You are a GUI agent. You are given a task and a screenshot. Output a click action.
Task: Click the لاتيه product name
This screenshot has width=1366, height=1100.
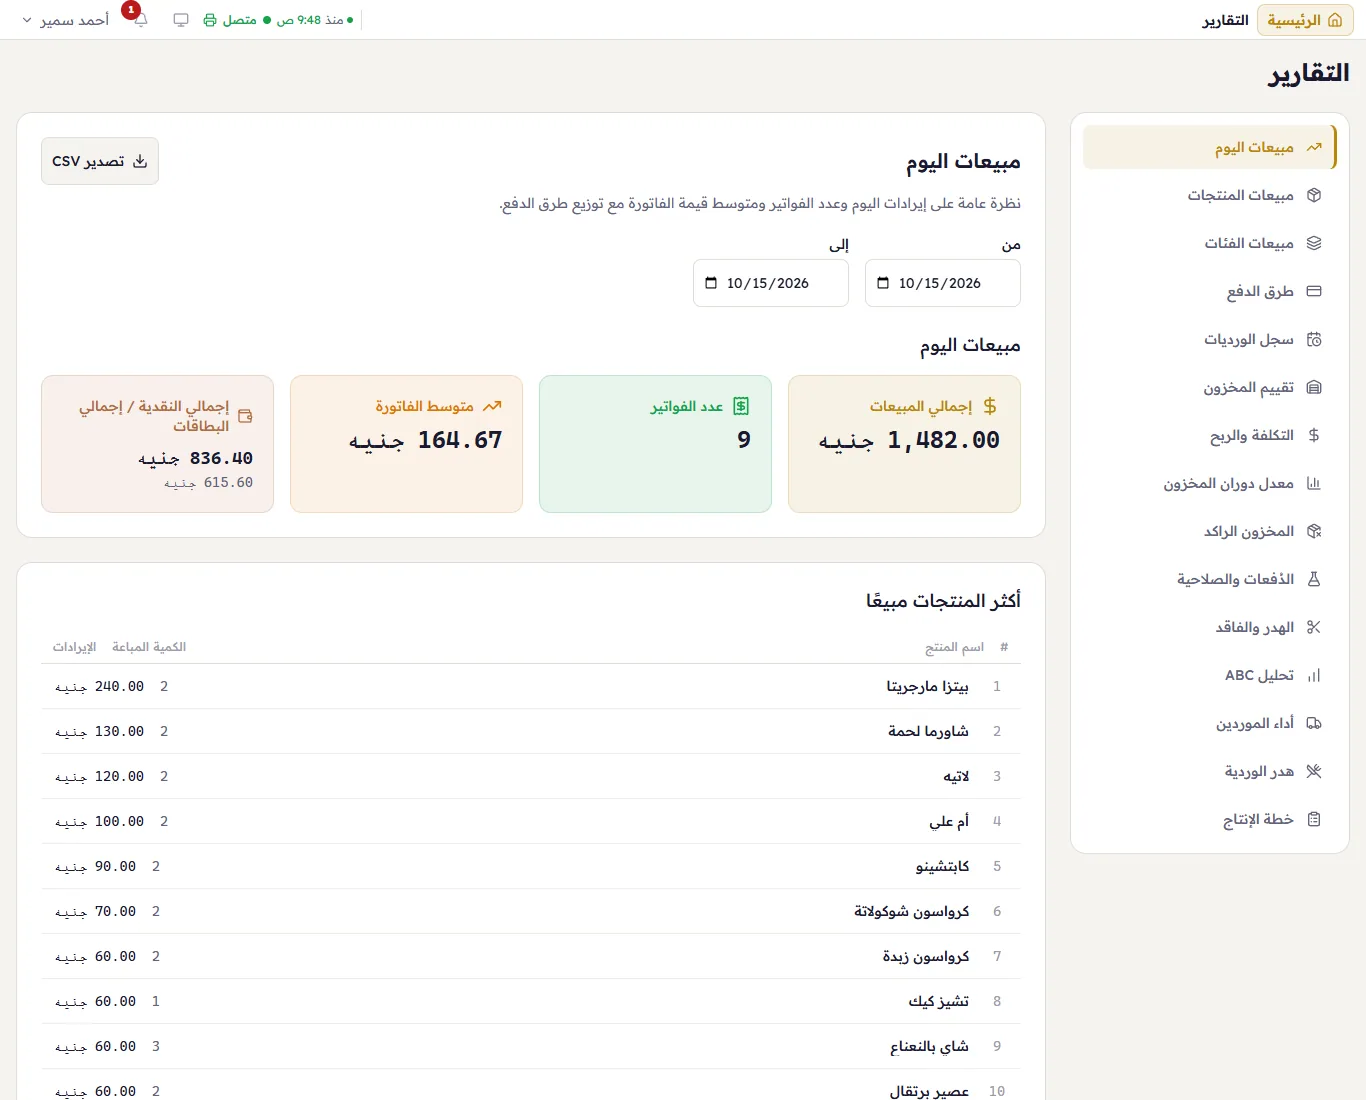[x=956, y=776]
